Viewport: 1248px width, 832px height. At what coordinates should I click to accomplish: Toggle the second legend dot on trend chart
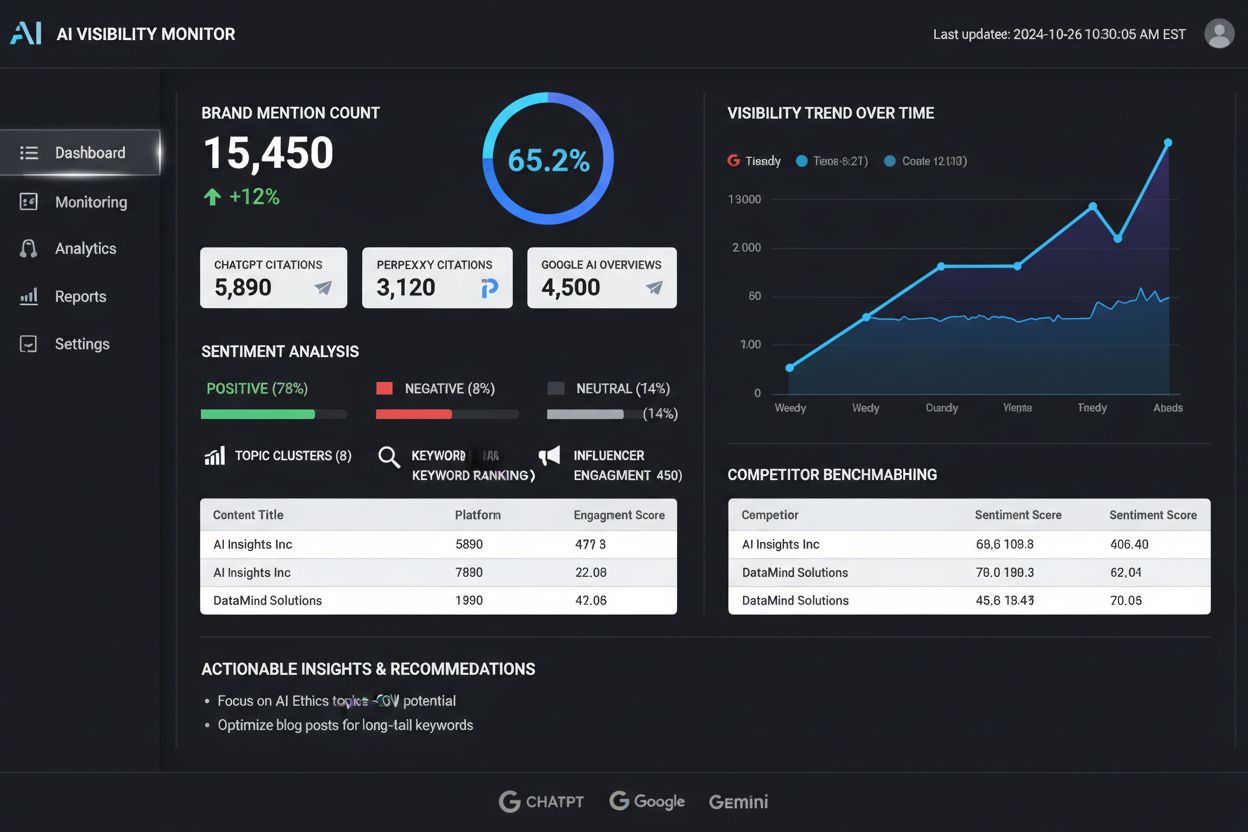tap(801, 160)
